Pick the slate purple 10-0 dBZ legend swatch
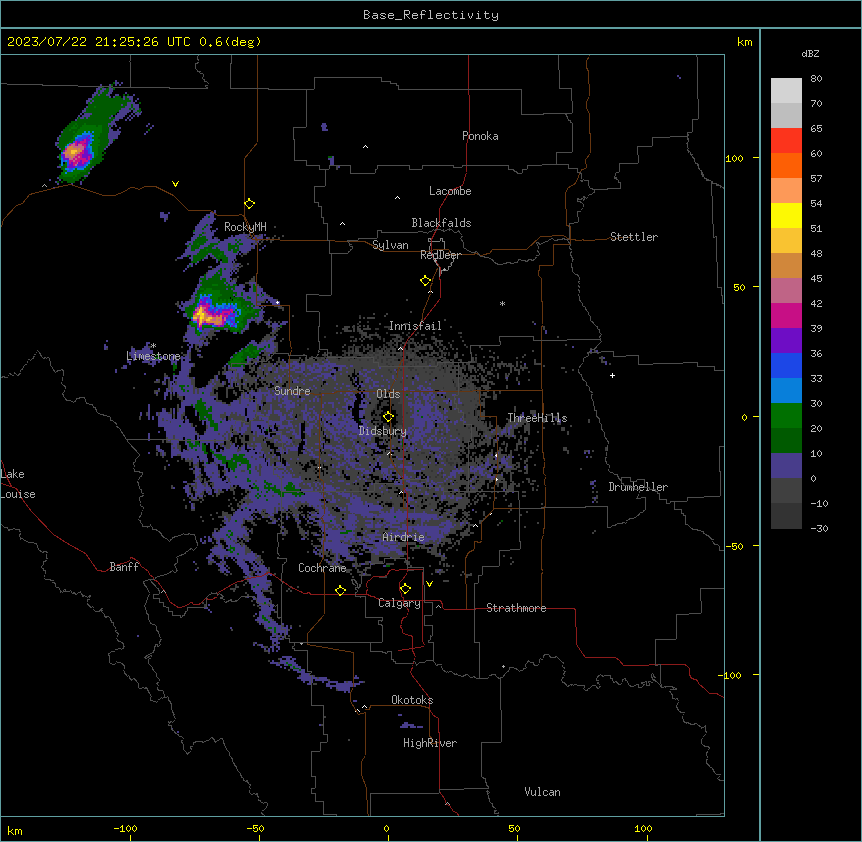The image size is (862, 842). (786, 466)
